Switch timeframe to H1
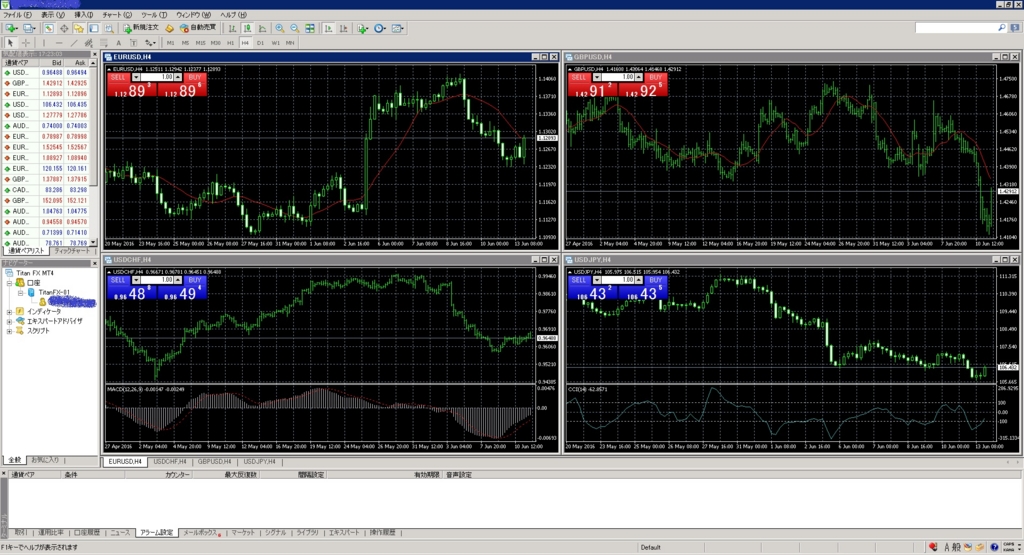 tap(231, 42)
